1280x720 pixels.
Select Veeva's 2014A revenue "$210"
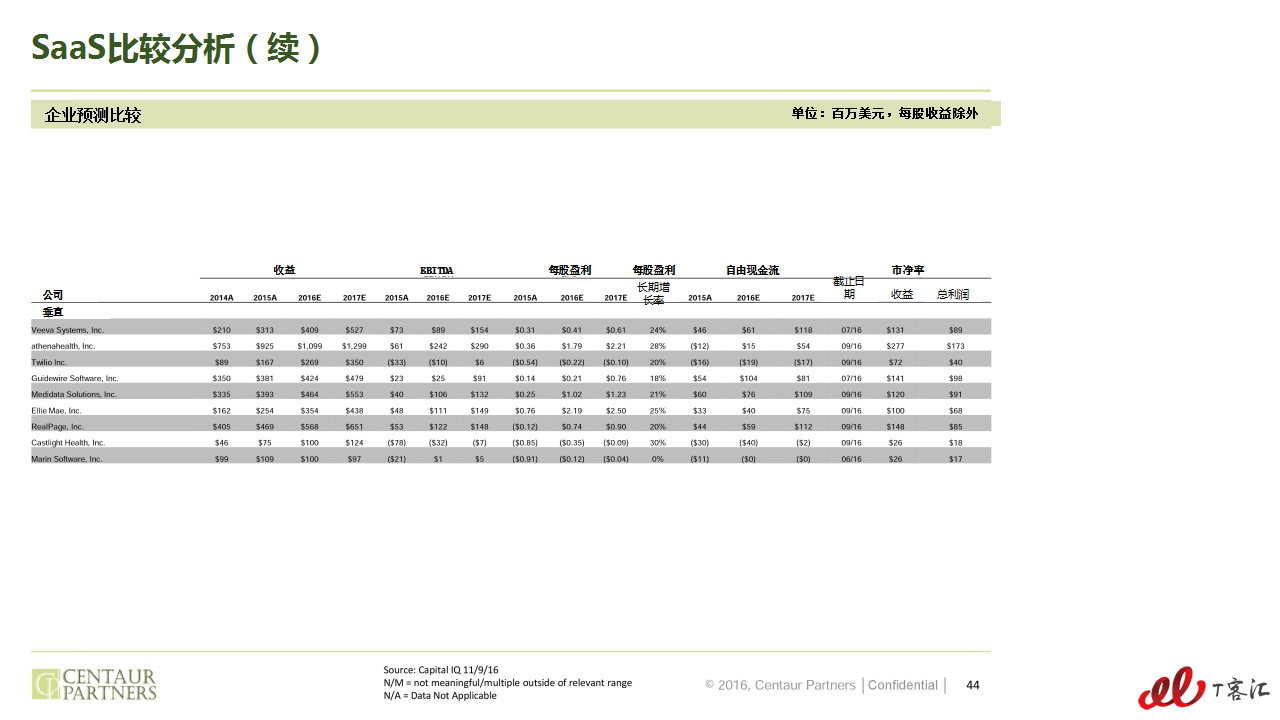[222, 330]
